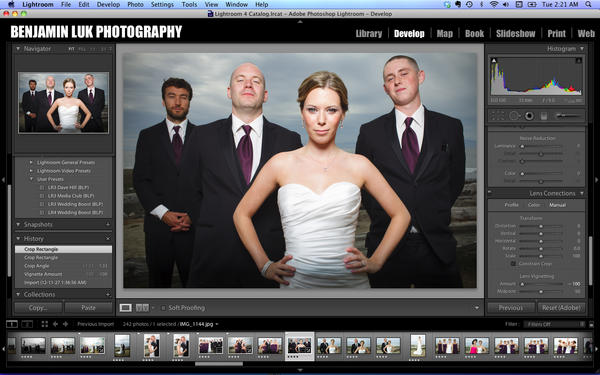Select Vignette Amount history step
Viewport: 600px width, 375px height.
[x=64, y=274]
